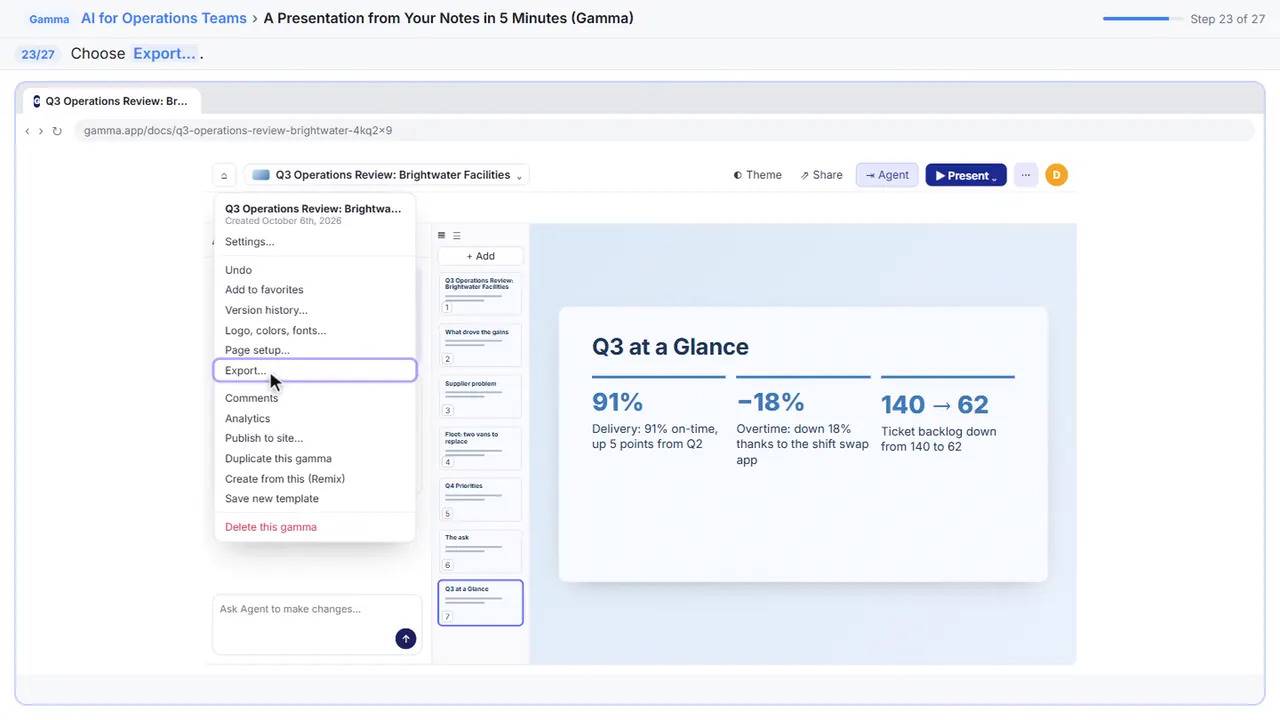Switch to the filmstrip card view icon

pyautogui.click(x=442, y=236)
